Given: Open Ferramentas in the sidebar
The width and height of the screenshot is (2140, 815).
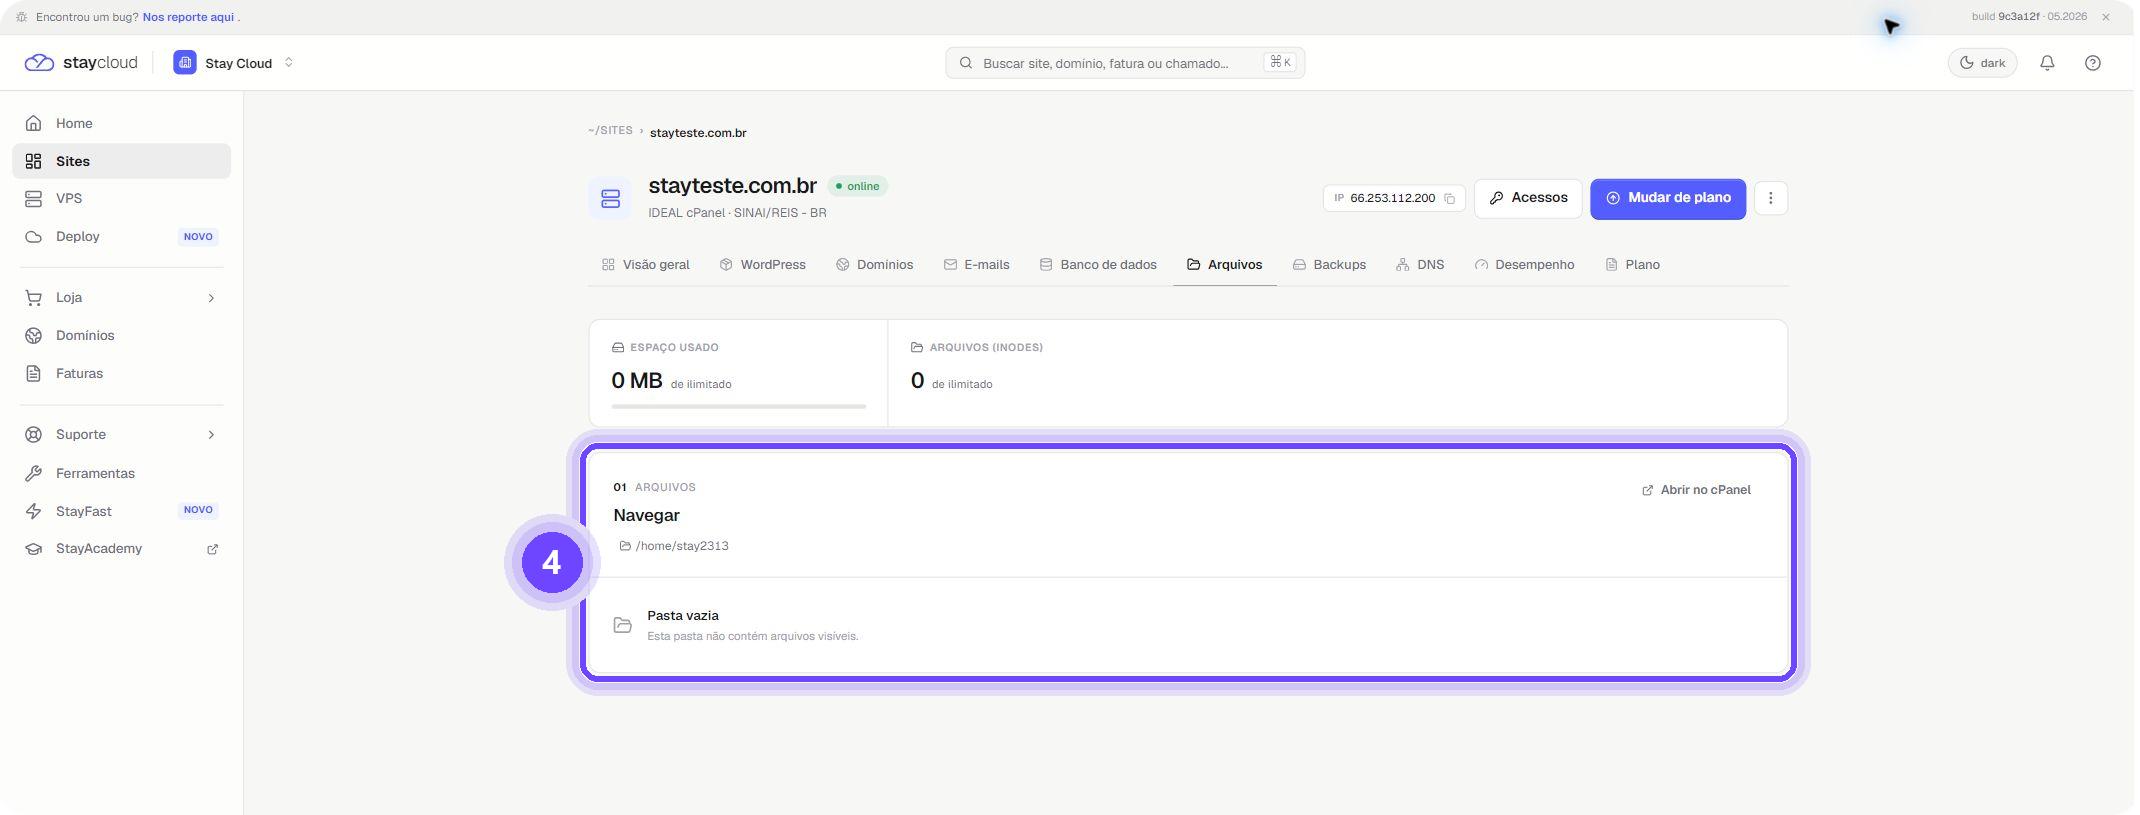Looking at the screenshot, I should (x=122, y=473).
